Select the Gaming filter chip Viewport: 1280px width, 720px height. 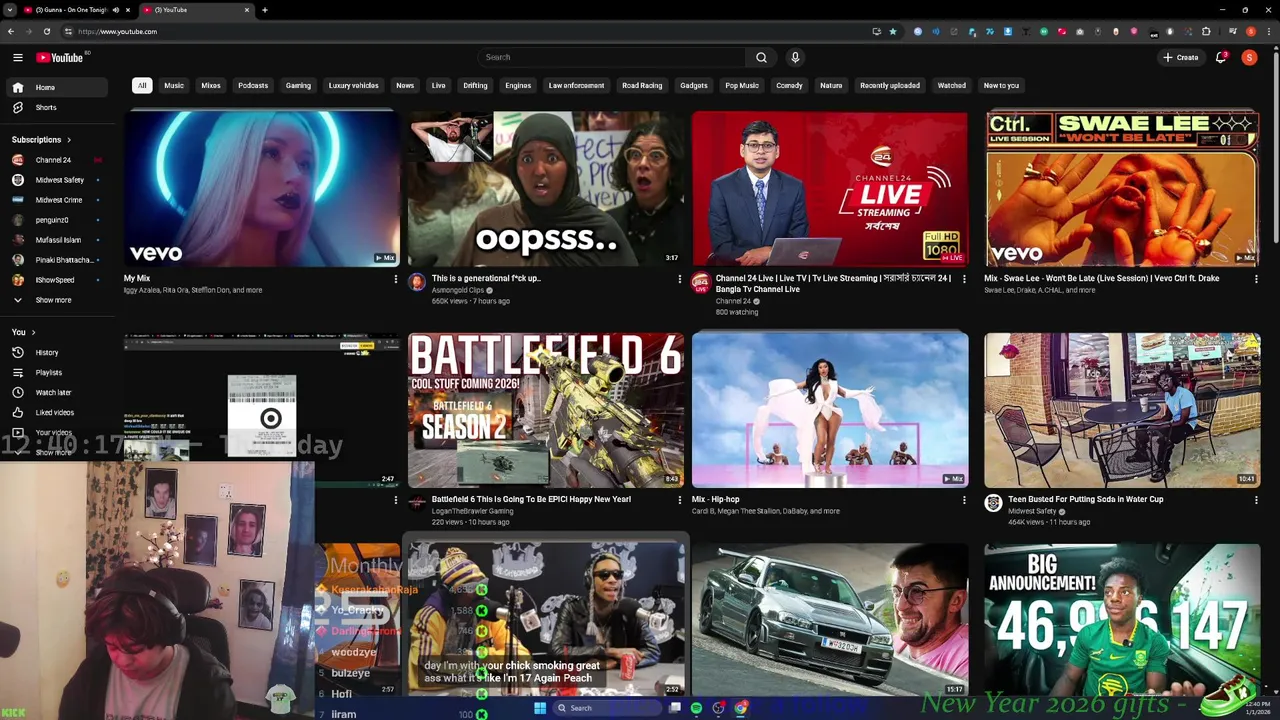coord(298,86)
